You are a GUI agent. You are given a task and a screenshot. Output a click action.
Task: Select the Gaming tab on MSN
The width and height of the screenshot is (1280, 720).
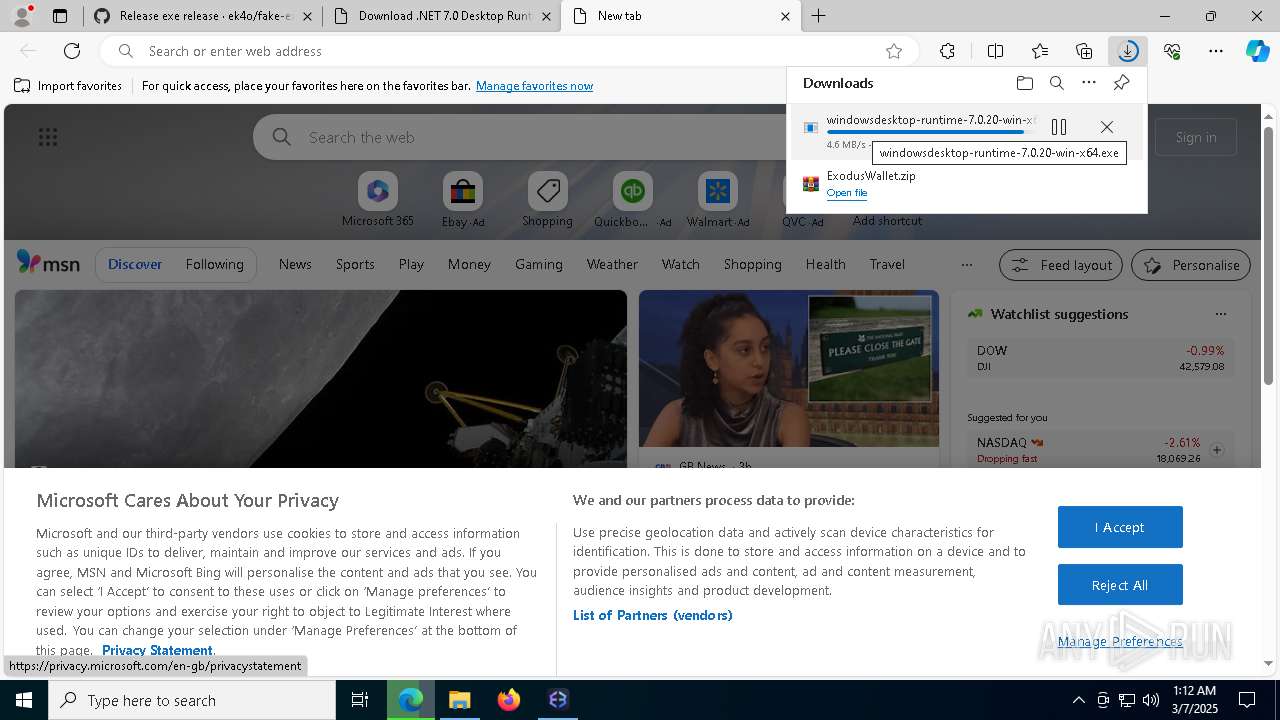538,264
